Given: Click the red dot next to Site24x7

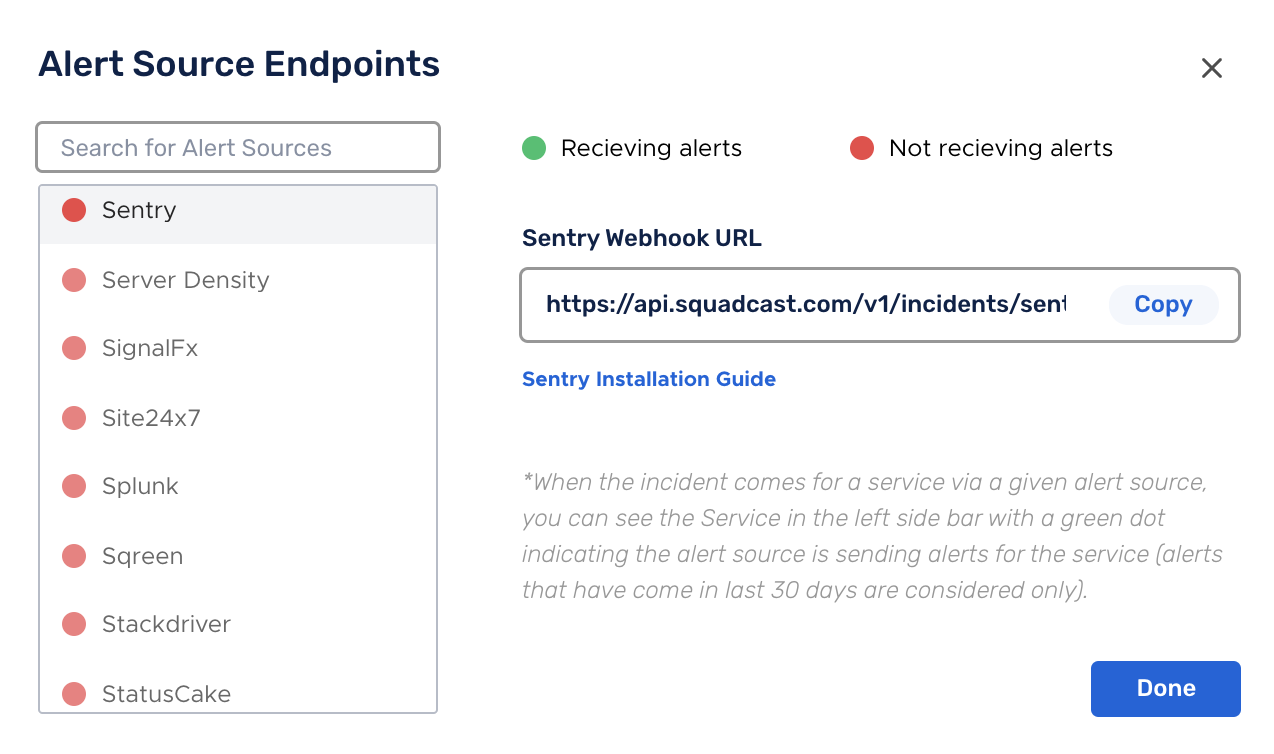Looking at the screenshot, I should [x=74, y=418].
